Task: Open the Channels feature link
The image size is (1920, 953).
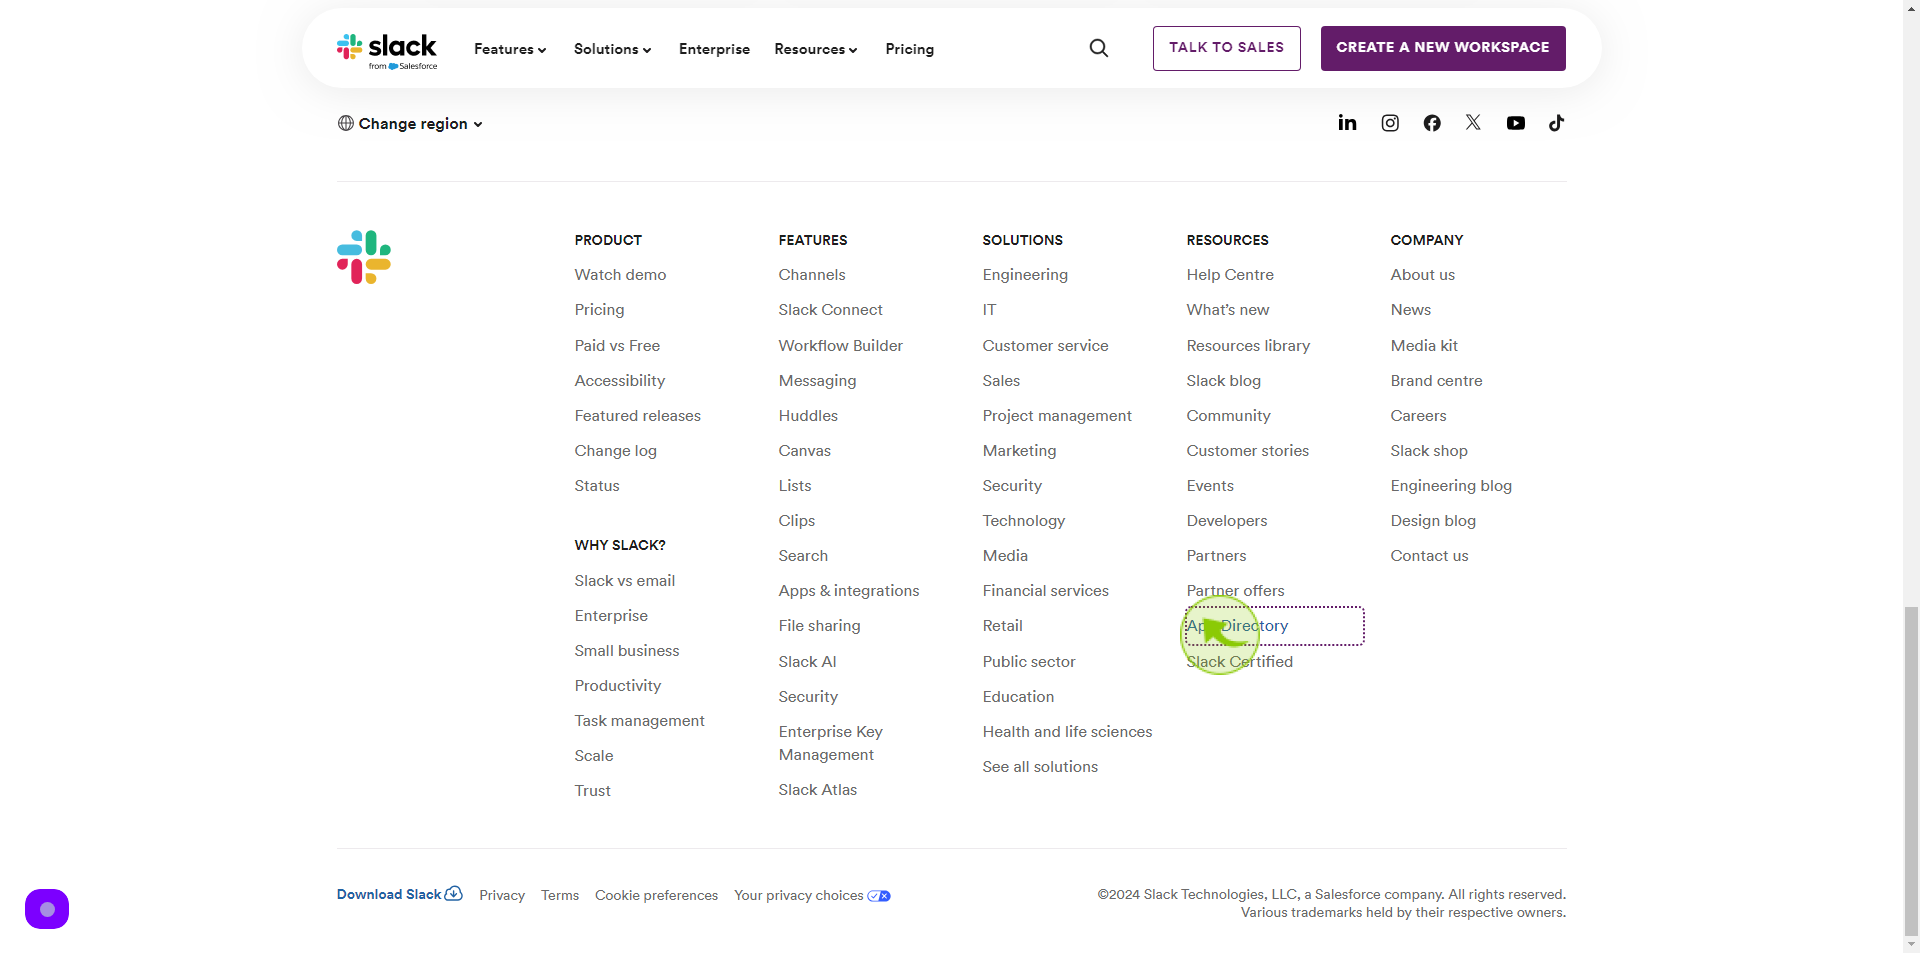Action: coord(812,275)
